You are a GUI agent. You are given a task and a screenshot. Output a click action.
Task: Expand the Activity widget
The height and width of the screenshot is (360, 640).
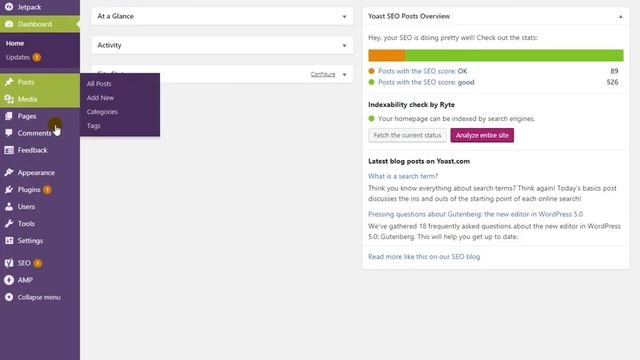point(344,46)
